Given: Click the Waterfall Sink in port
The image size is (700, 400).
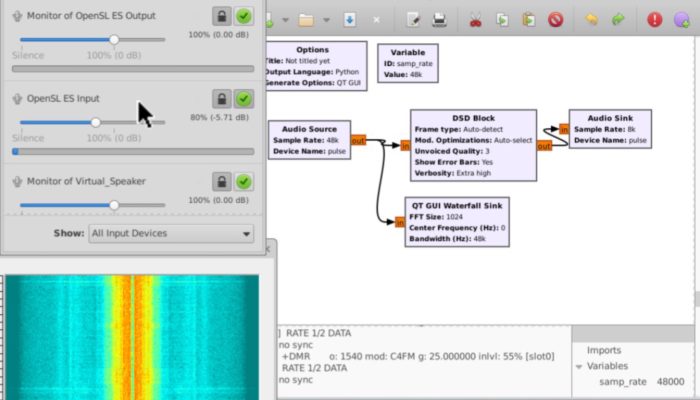Looking at the screenshot, I should point(400,222).
